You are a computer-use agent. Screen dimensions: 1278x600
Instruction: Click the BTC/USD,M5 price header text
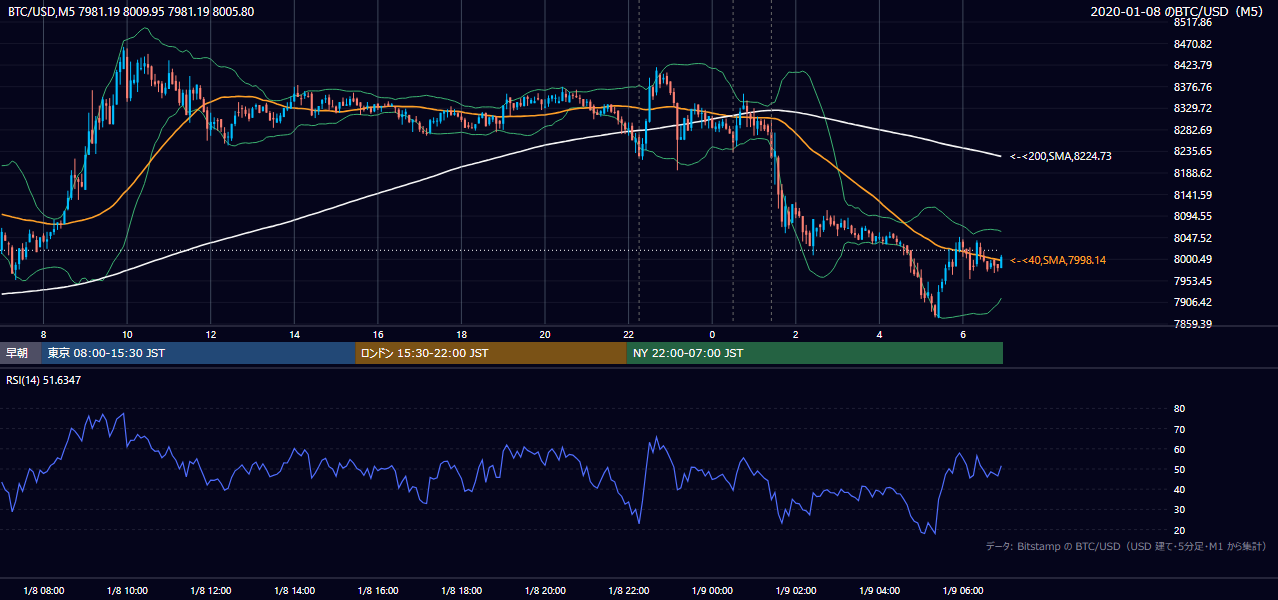[131, 11]
